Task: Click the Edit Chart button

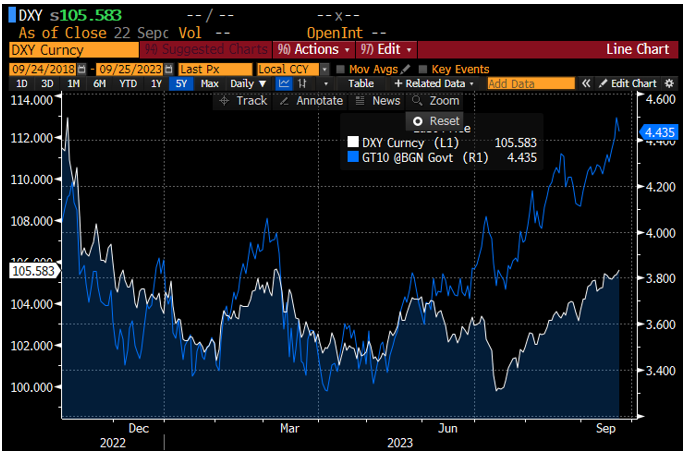Action: coord(627,83)
